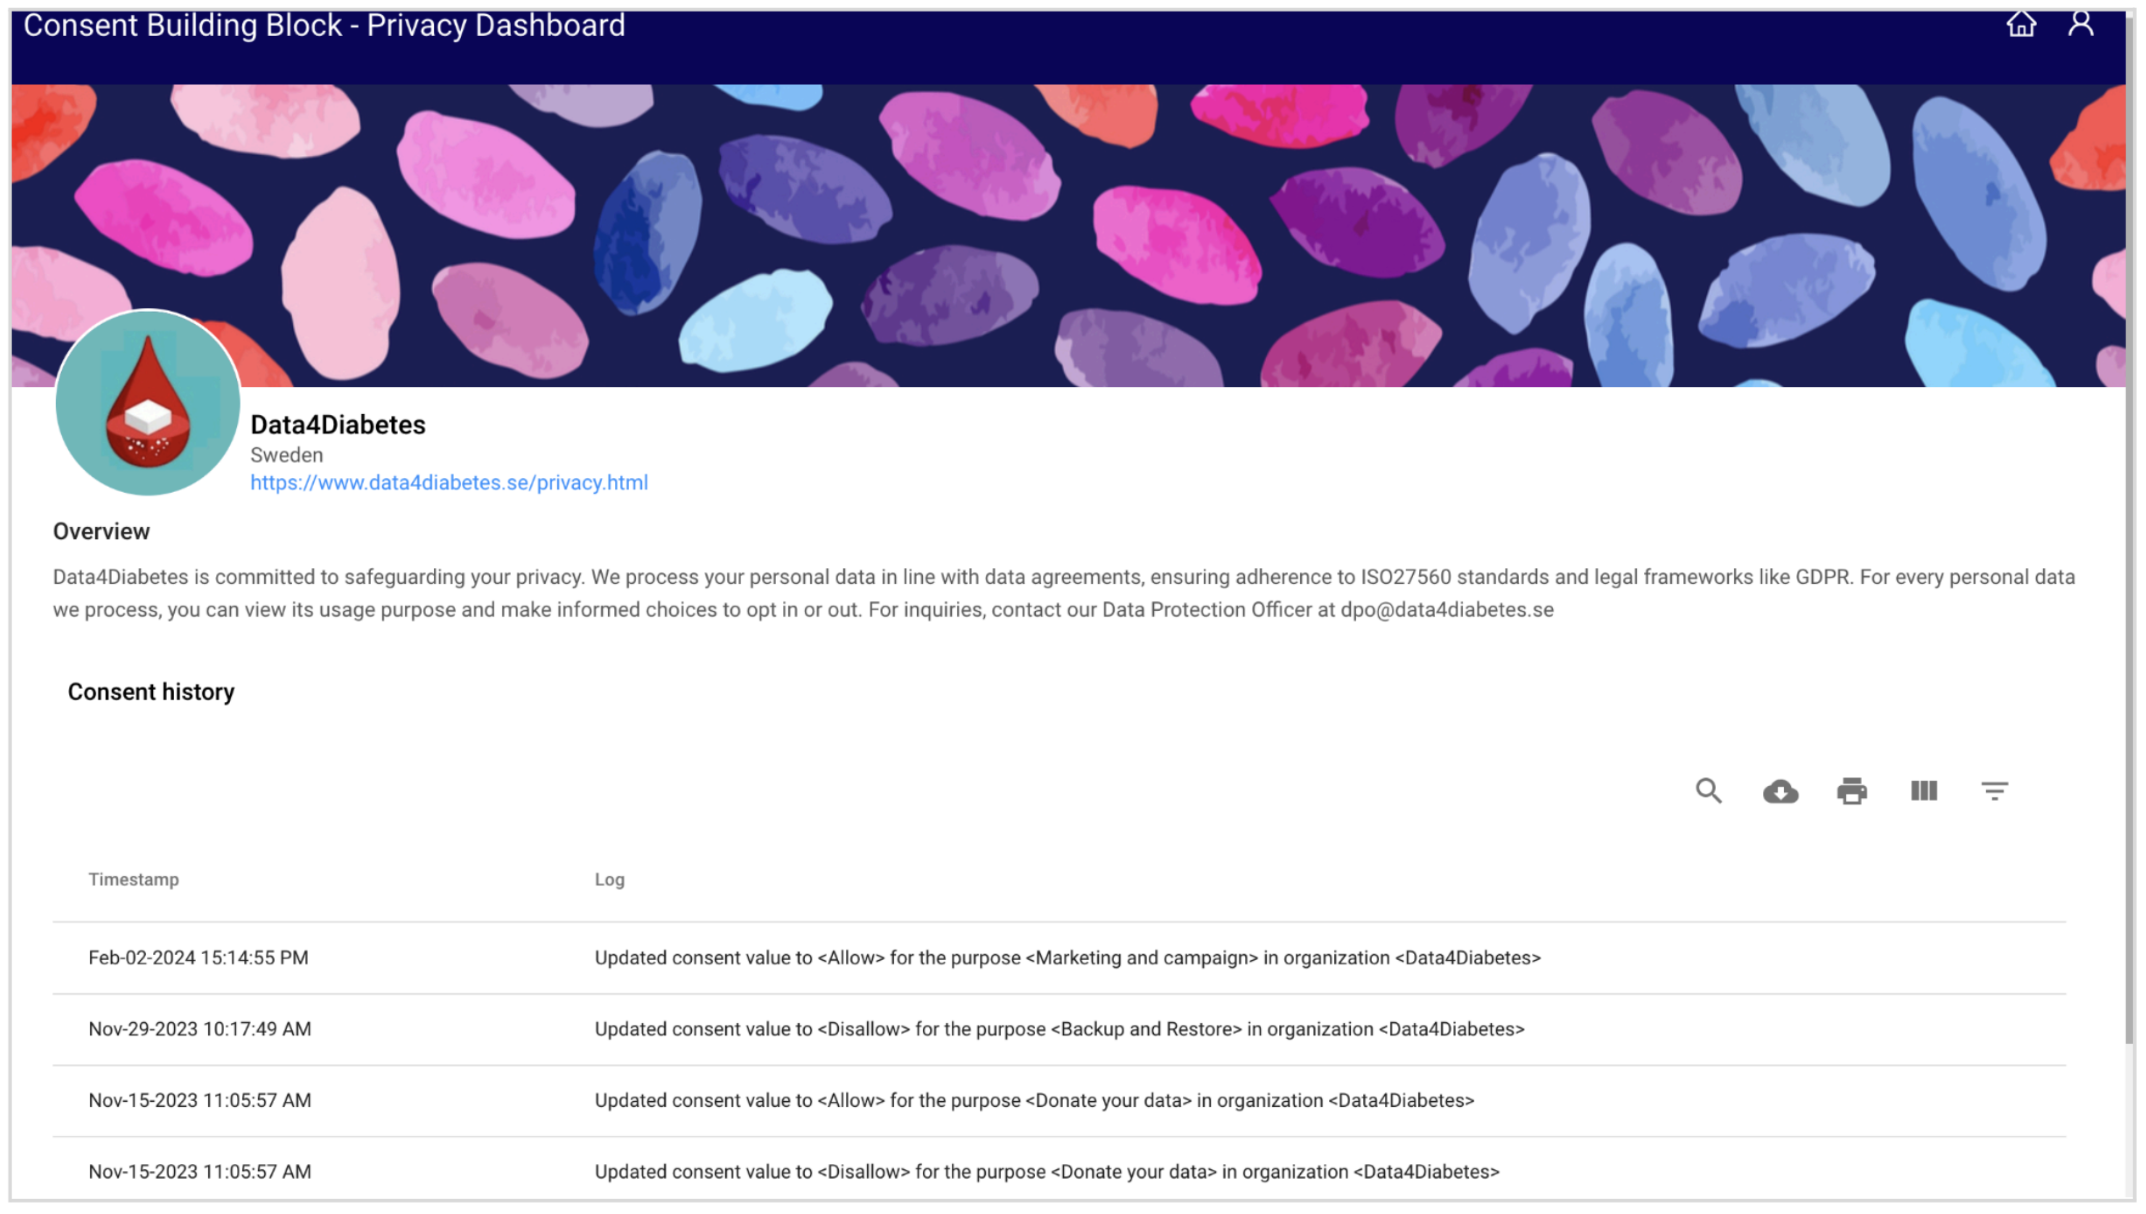Click the Nov-29-2023 10:17:49 AM timestamp
This screenshot has height=1214, width=2146.
click(199, 1029)
